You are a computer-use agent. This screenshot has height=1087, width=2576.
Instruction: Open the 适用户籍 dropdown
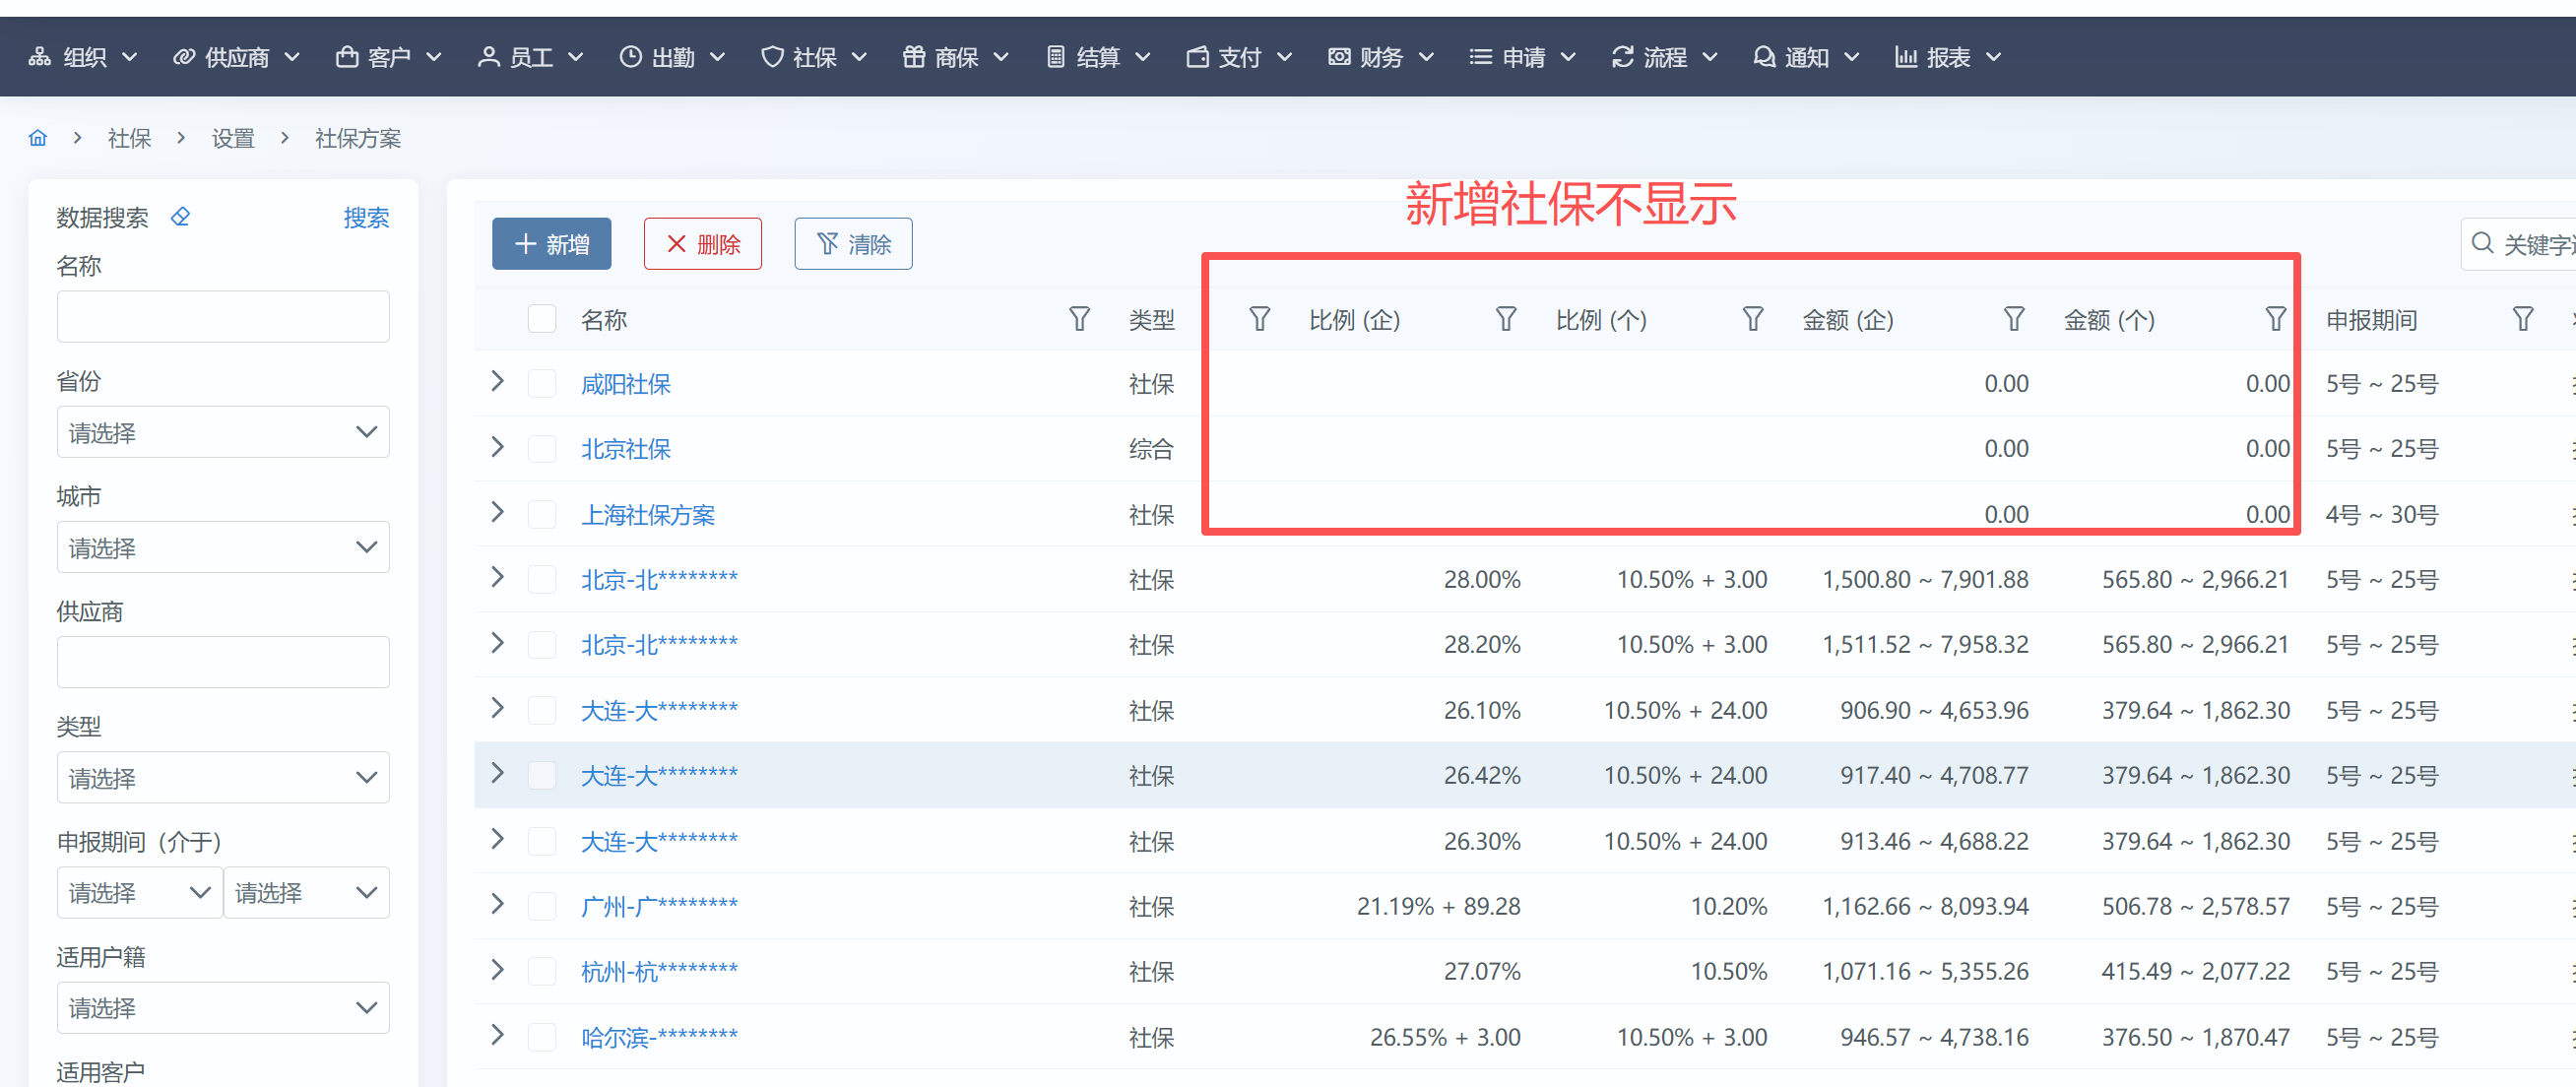pyautogui.click(x=223, y=1008)
